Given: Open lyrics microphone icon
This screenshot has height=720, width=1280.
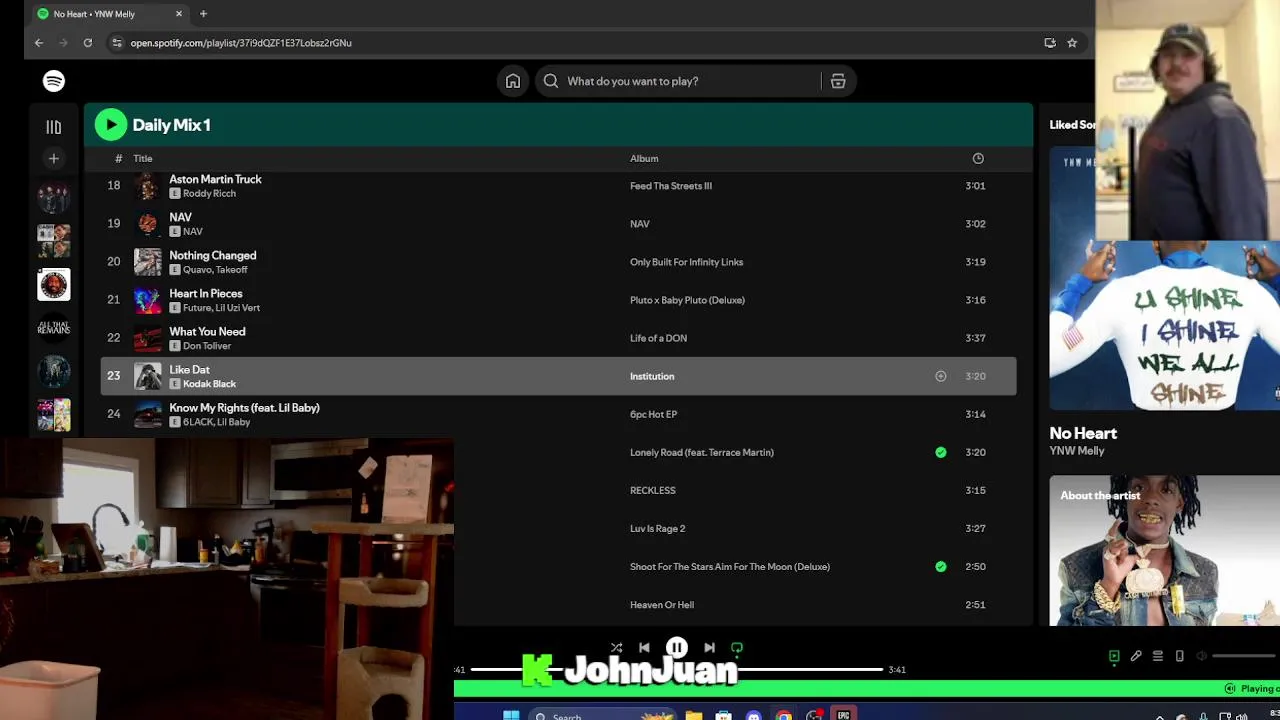Looking at the screenshot, I should [1136, 656].
